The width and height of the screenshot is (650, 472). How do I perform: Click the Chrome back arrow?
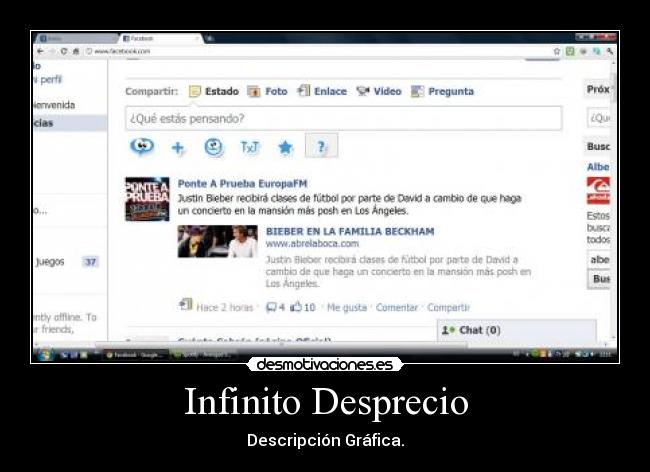click(40, 51)
